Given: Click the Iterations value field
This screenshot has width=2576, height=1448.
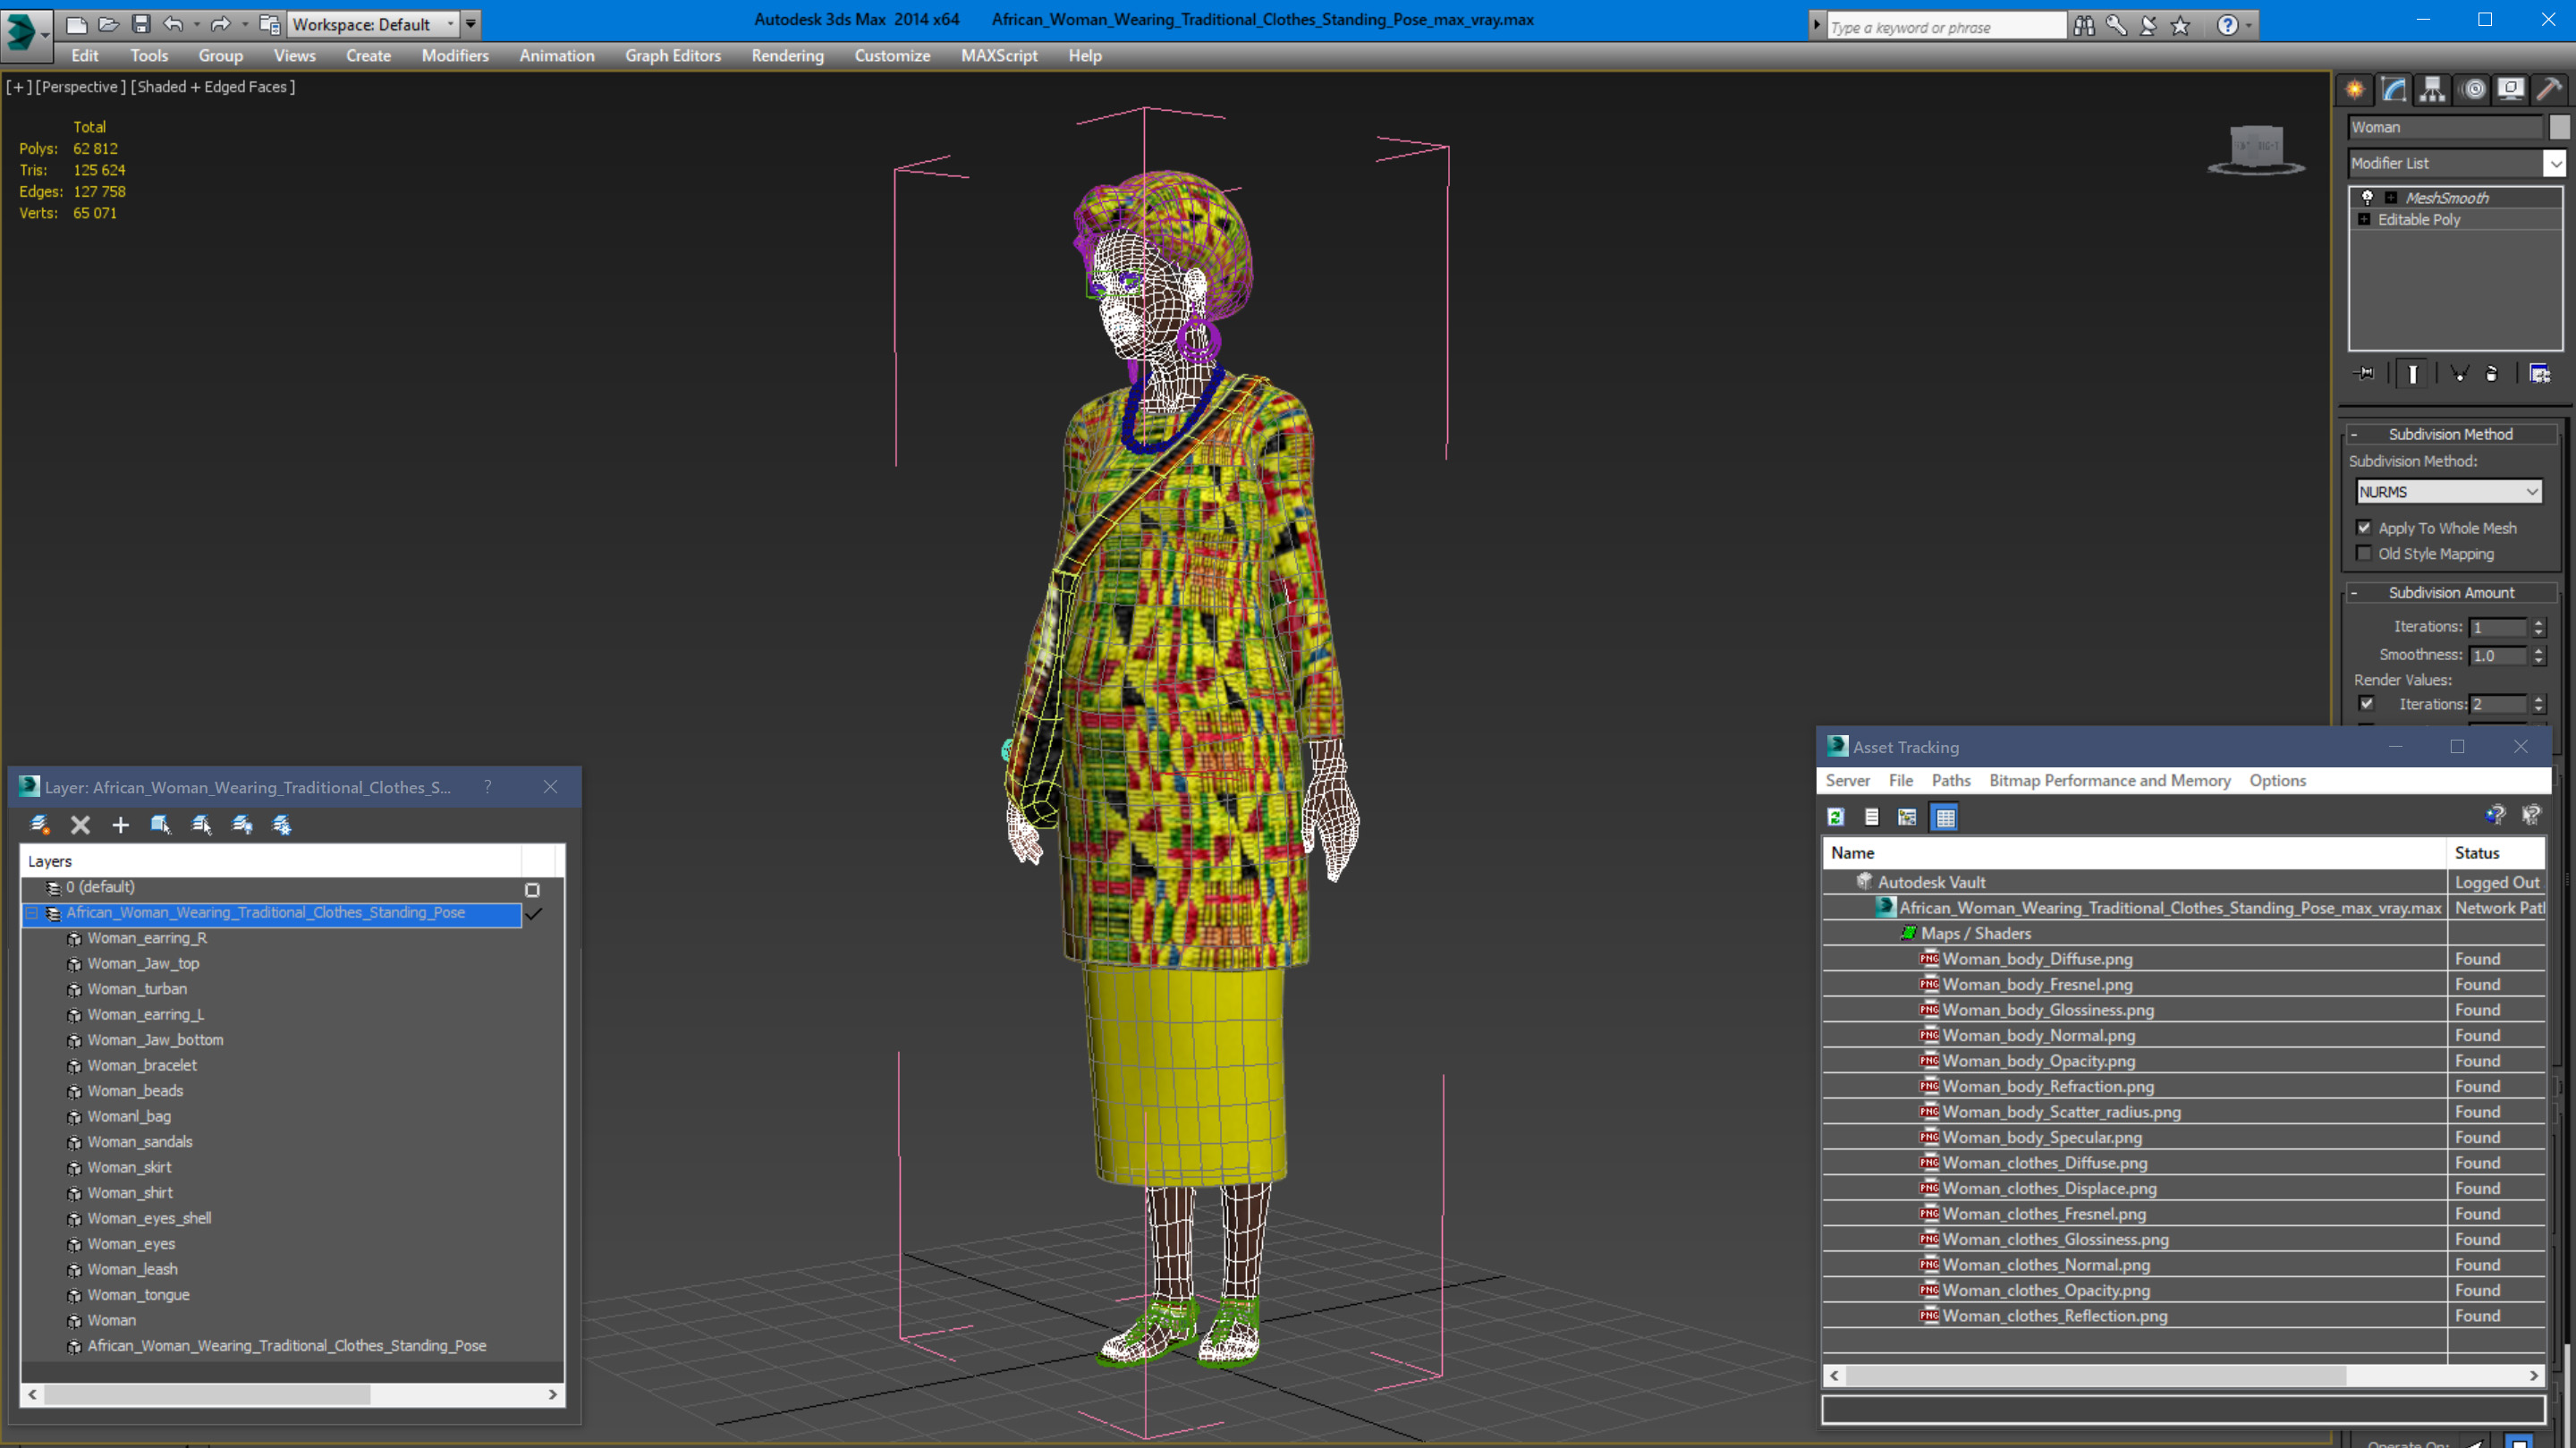Looking at the screenshot, I should 2499,628.
